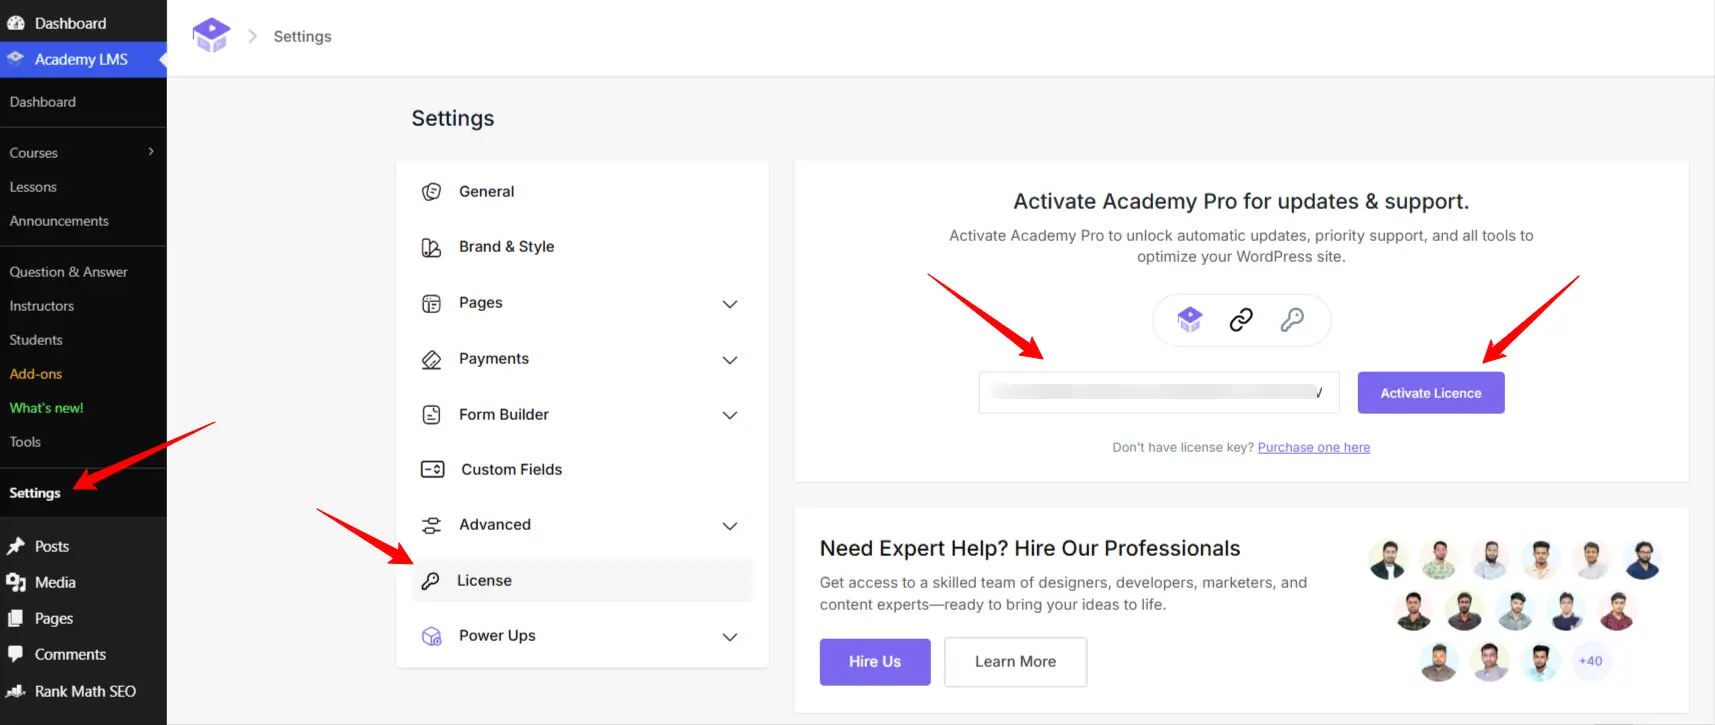
Task: Open Students menu item
Action: 36,340
